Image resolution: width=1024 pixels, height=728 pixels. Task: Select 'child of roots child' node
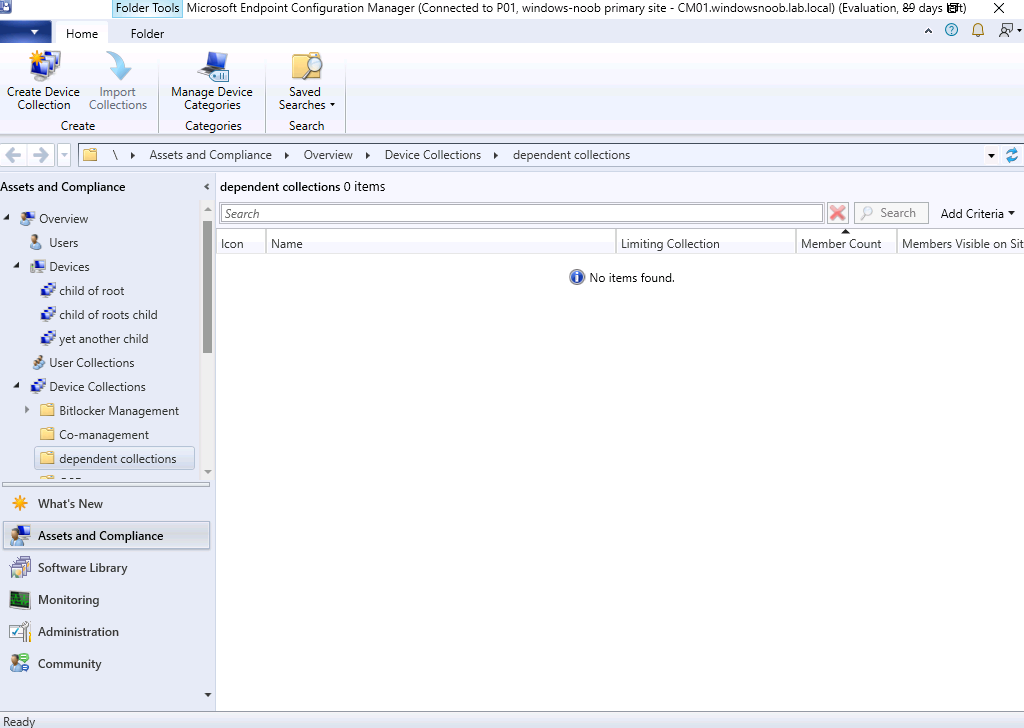coord(108,315)
